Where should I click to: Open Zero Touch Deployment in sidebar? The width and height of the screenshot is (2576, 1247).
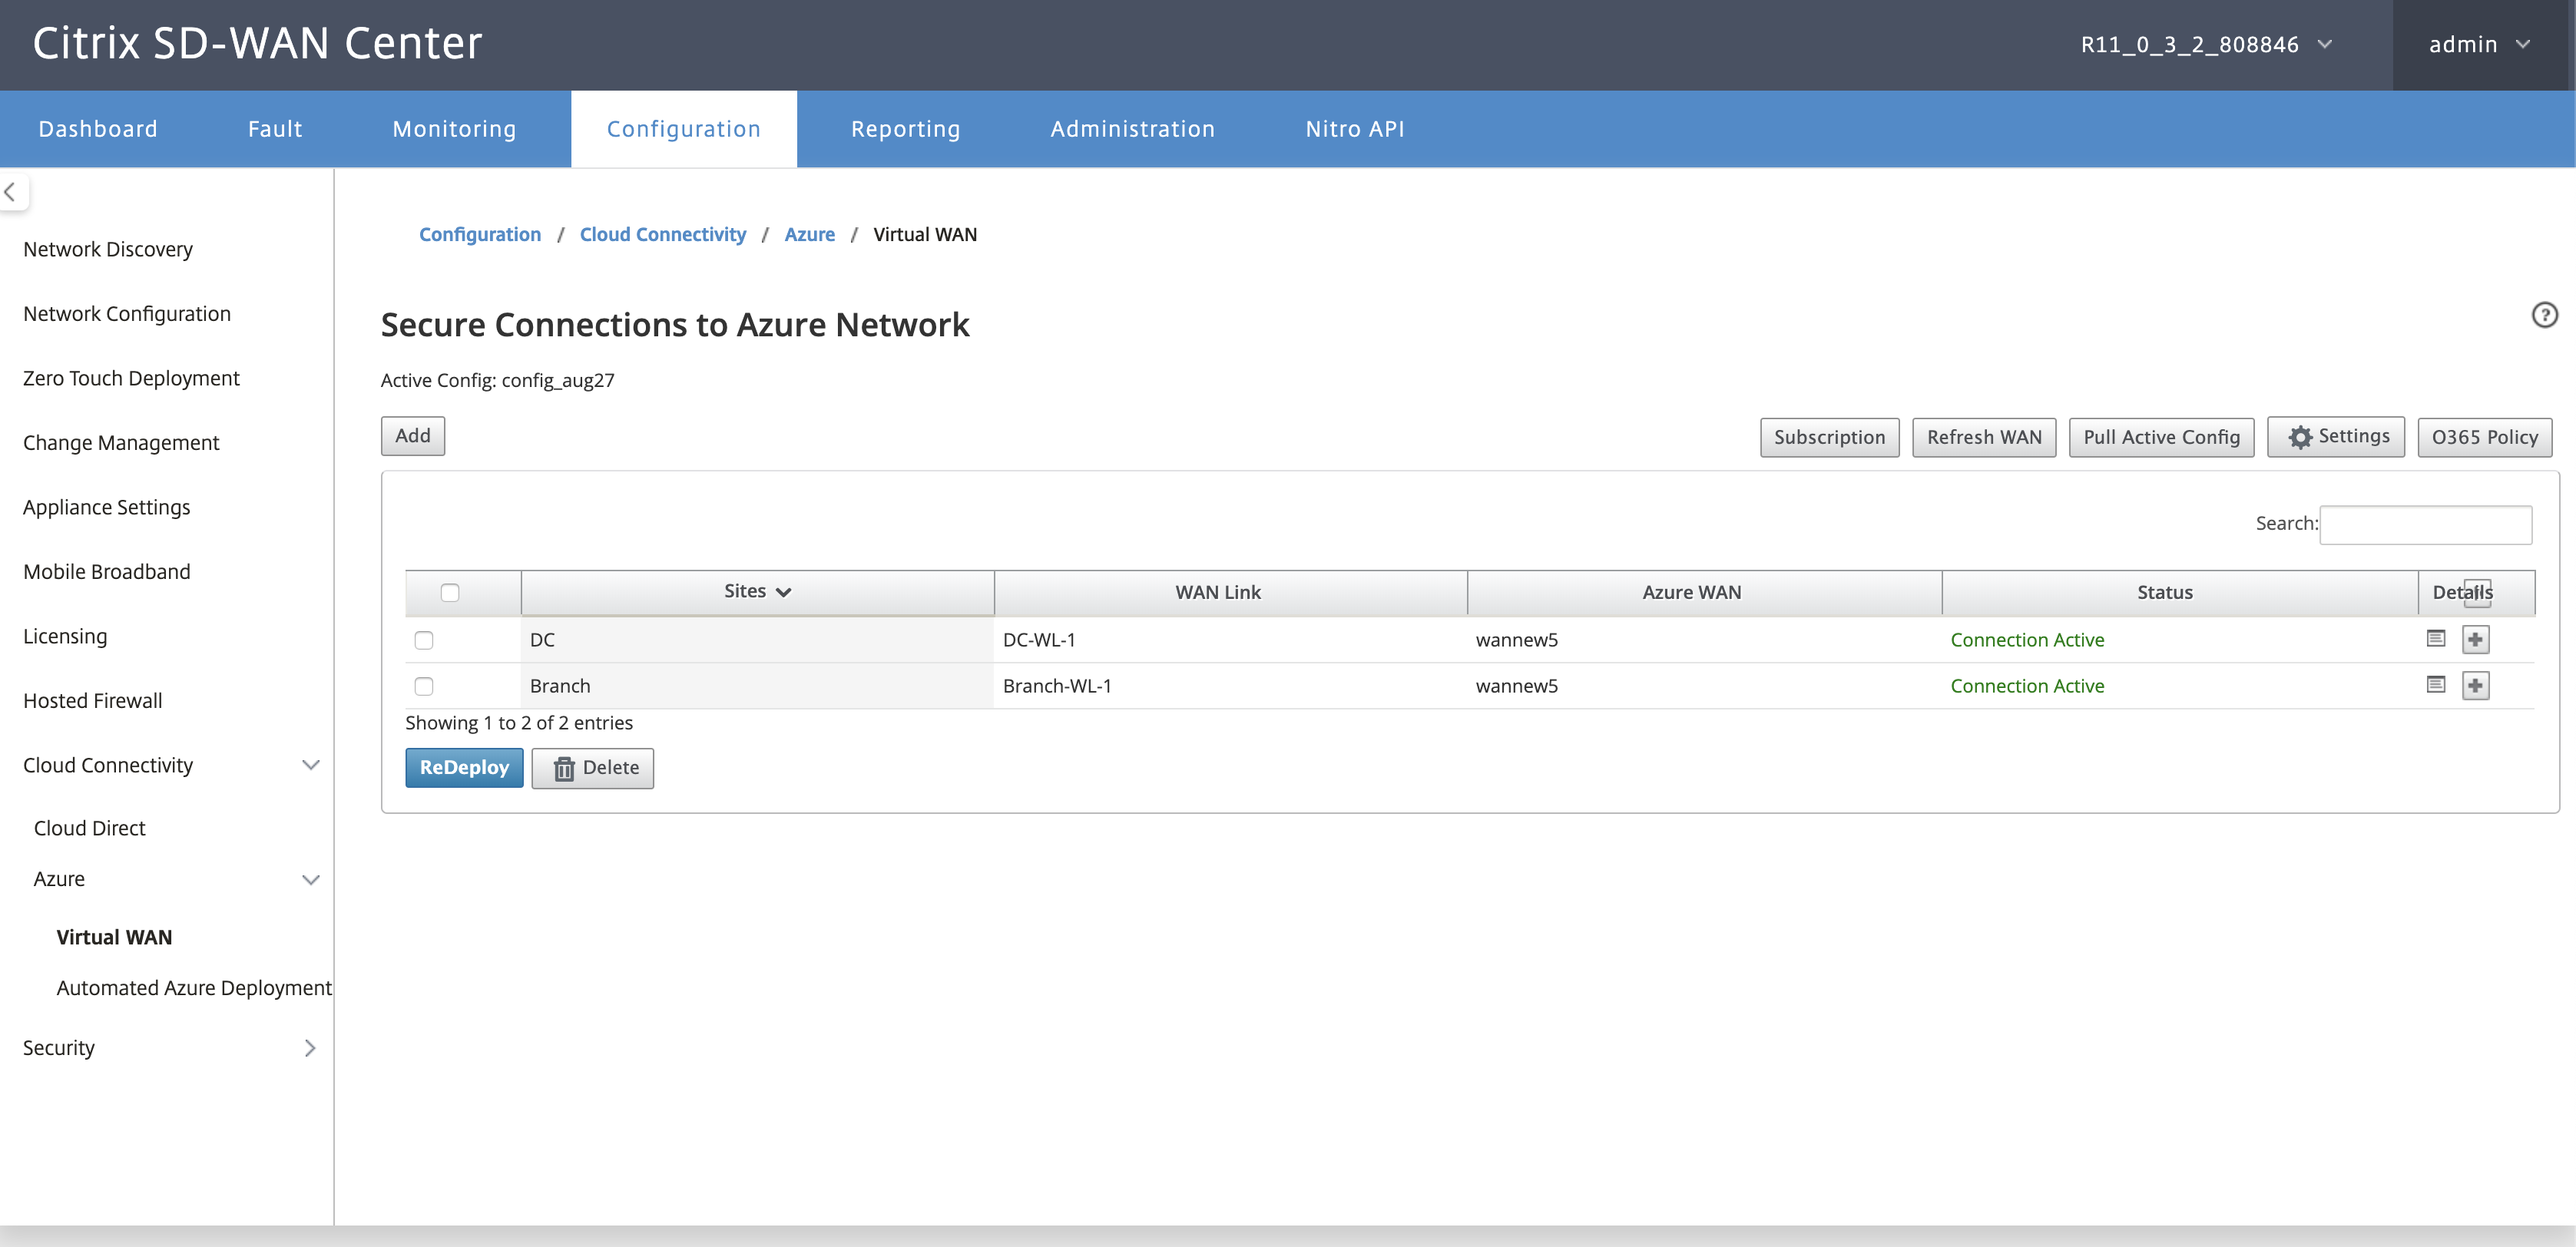point(131,378)
